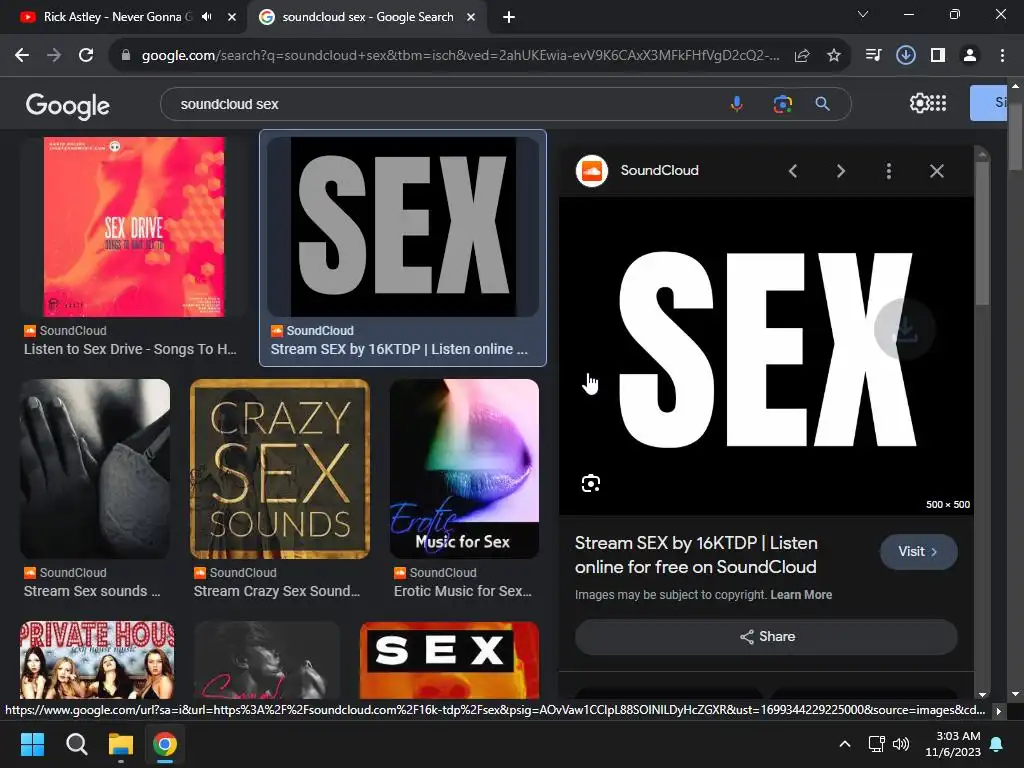1024x768 pixels.
Task: Open volume control in system tray
Action: point(901,744)
